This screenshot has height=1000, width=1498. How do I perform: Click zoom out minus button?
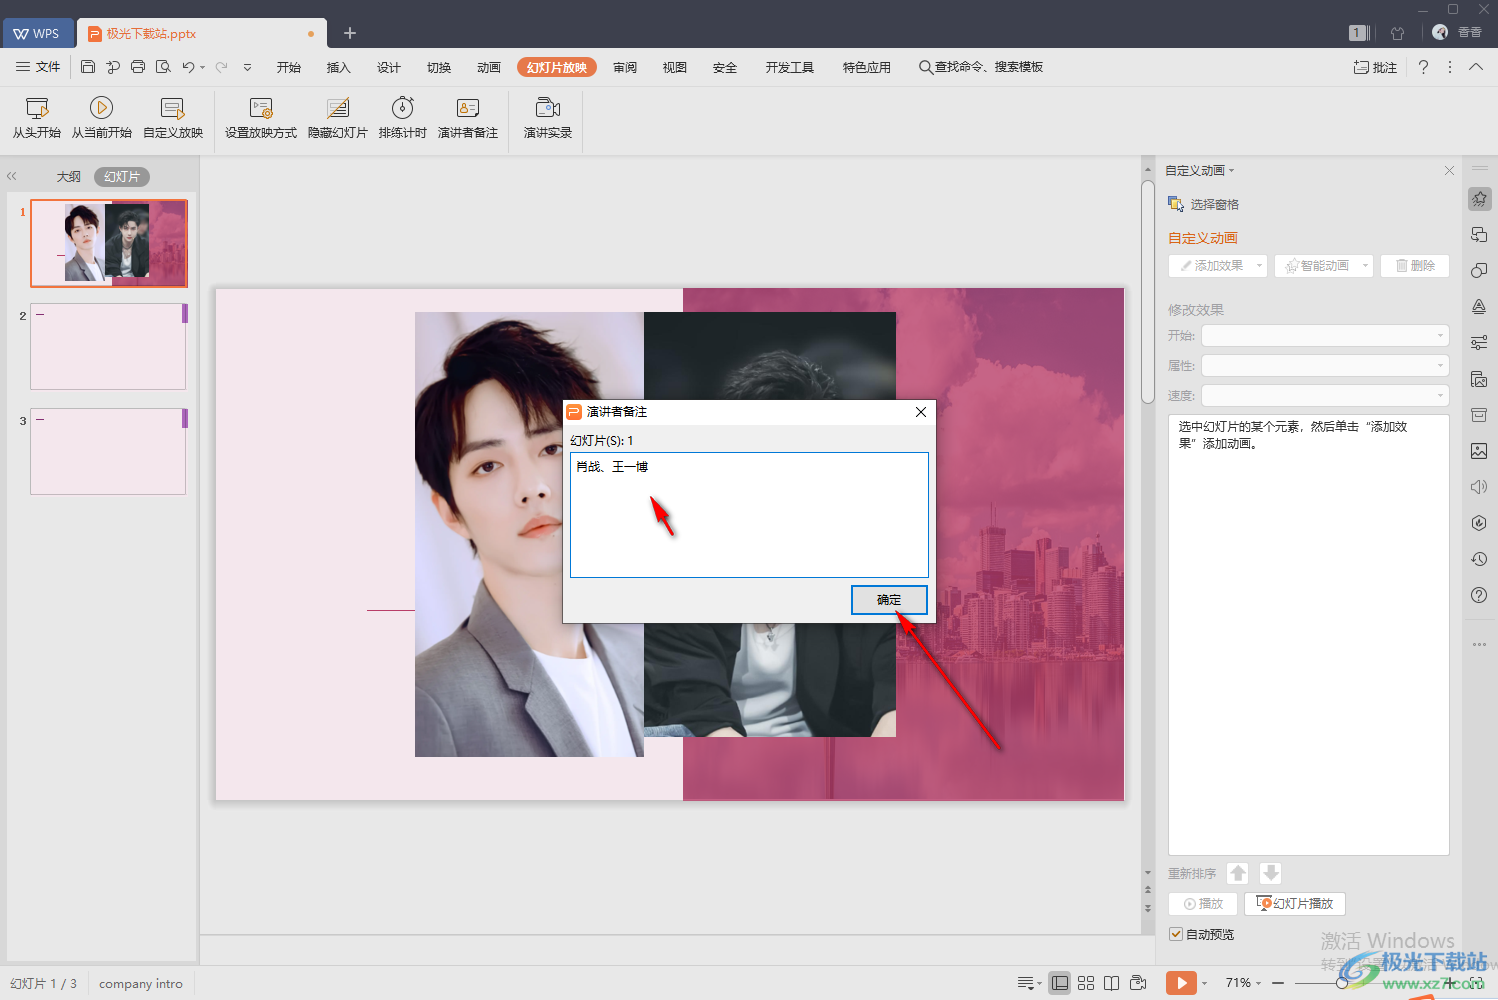coord(1278,983)
